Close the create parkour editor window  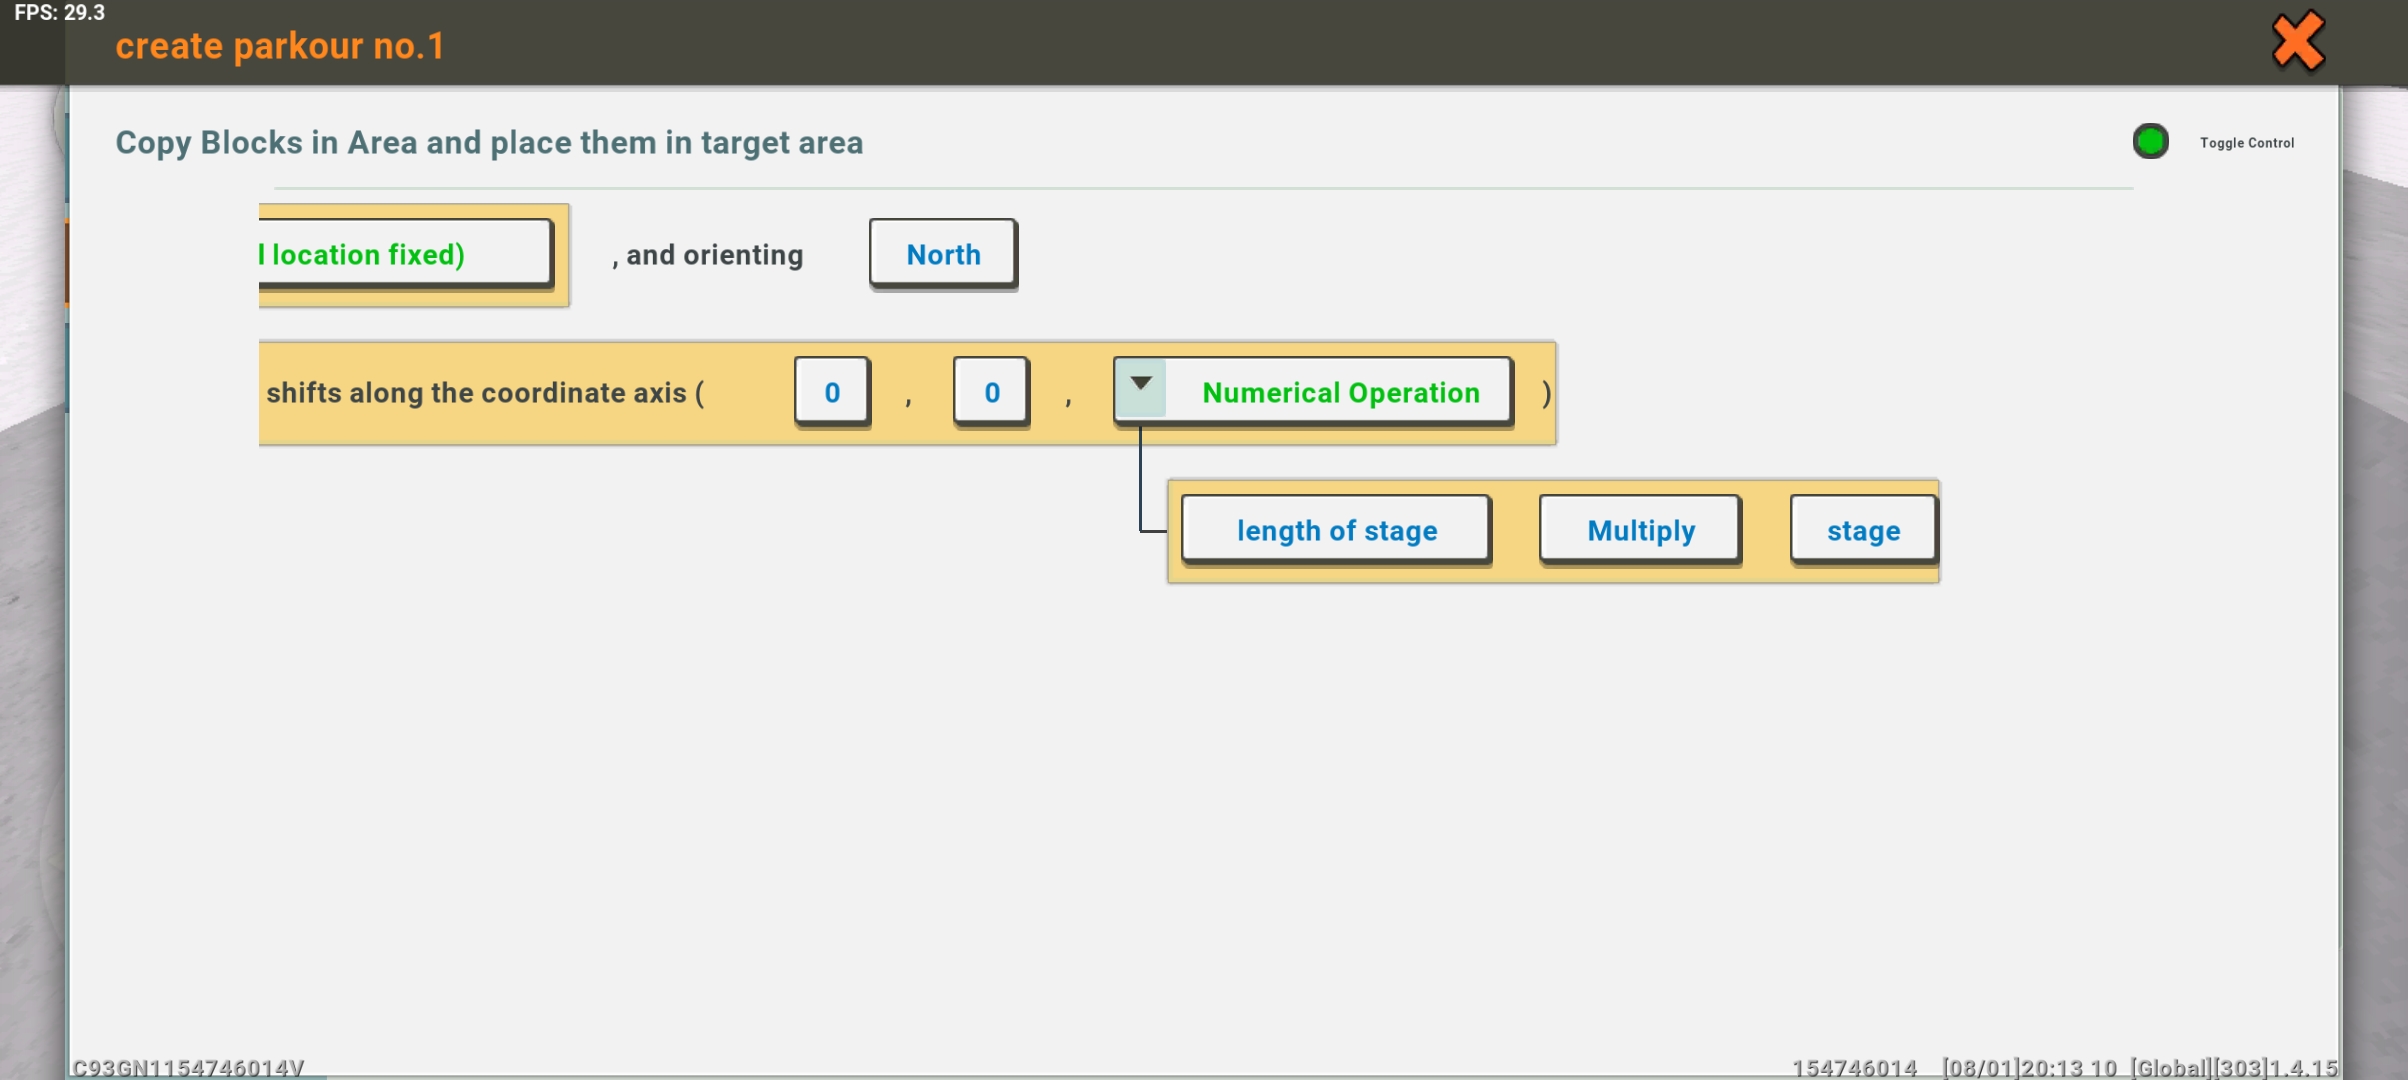(x=2297, y=42)
